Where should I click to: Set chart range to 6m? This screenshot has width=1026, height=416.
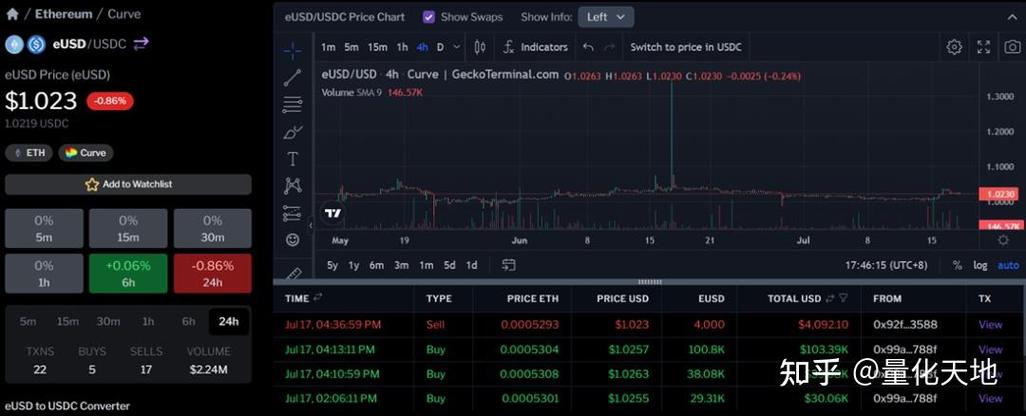(x=376, y=265)
